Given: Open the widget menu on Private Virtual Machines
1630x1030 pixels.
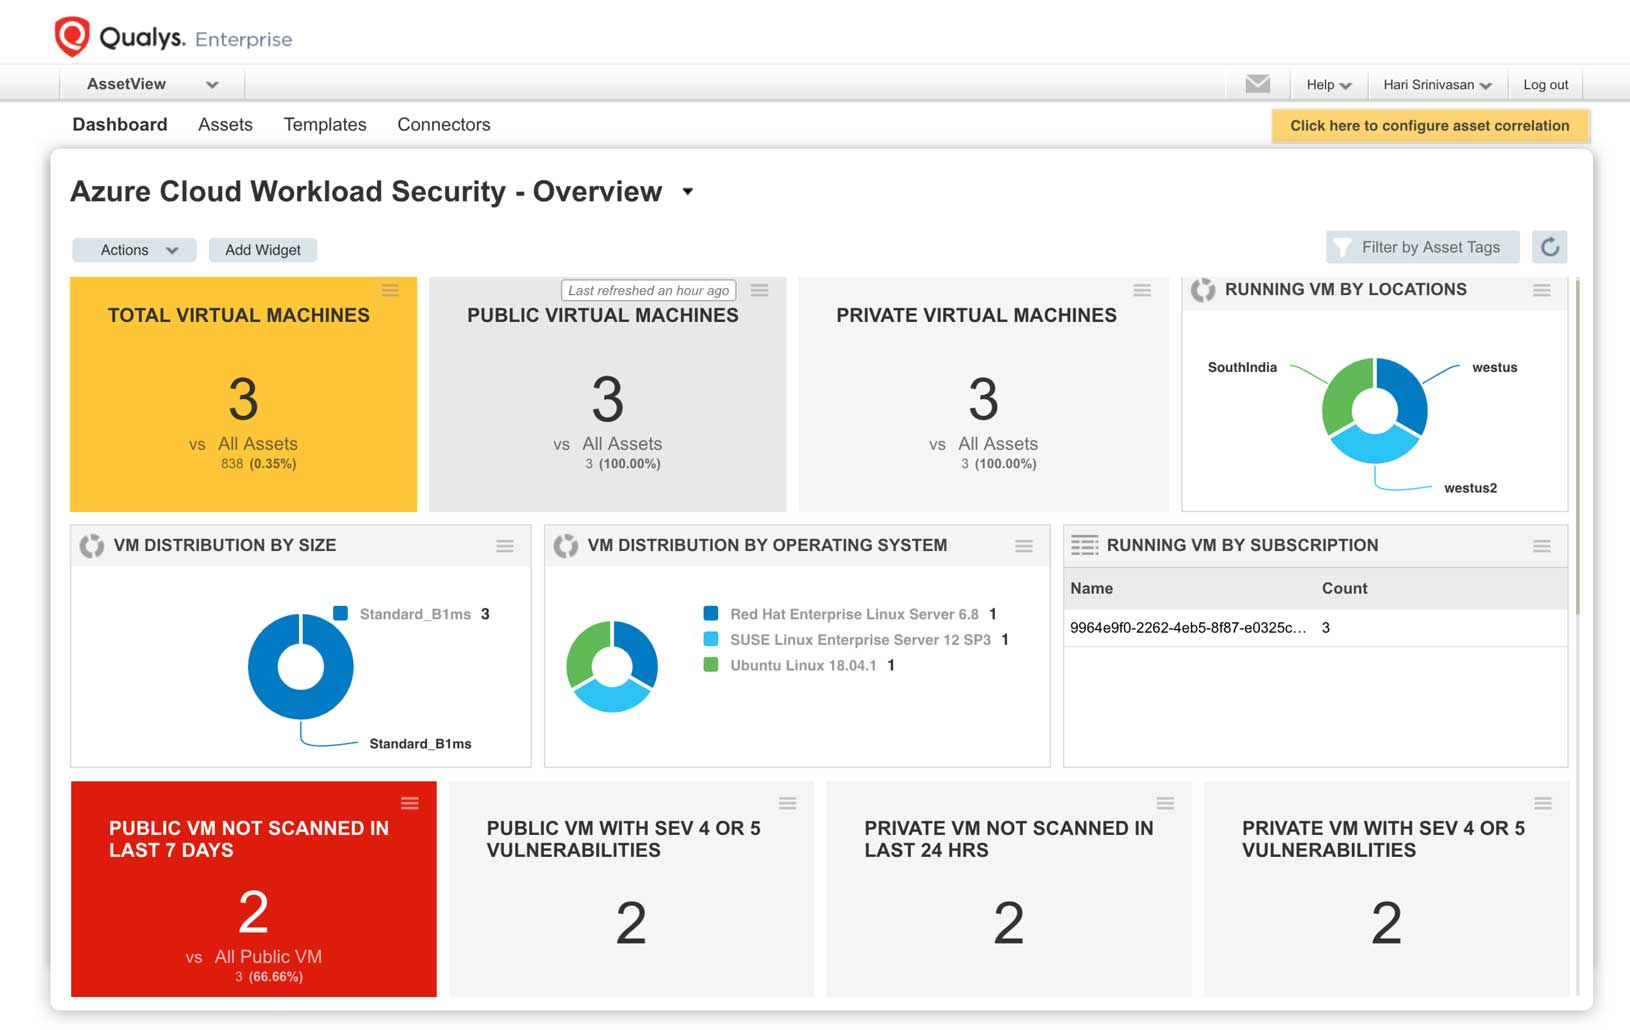Looking at the screenshot, I should 1142,291.
